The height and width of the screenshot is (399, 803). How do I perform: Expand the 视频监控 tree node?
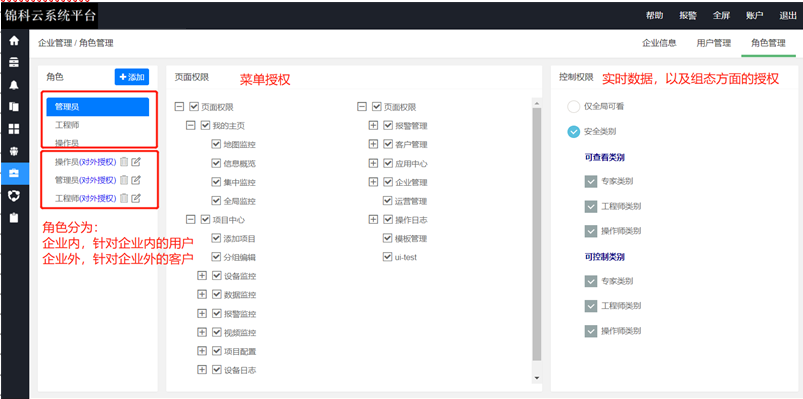tap(202, 332)
